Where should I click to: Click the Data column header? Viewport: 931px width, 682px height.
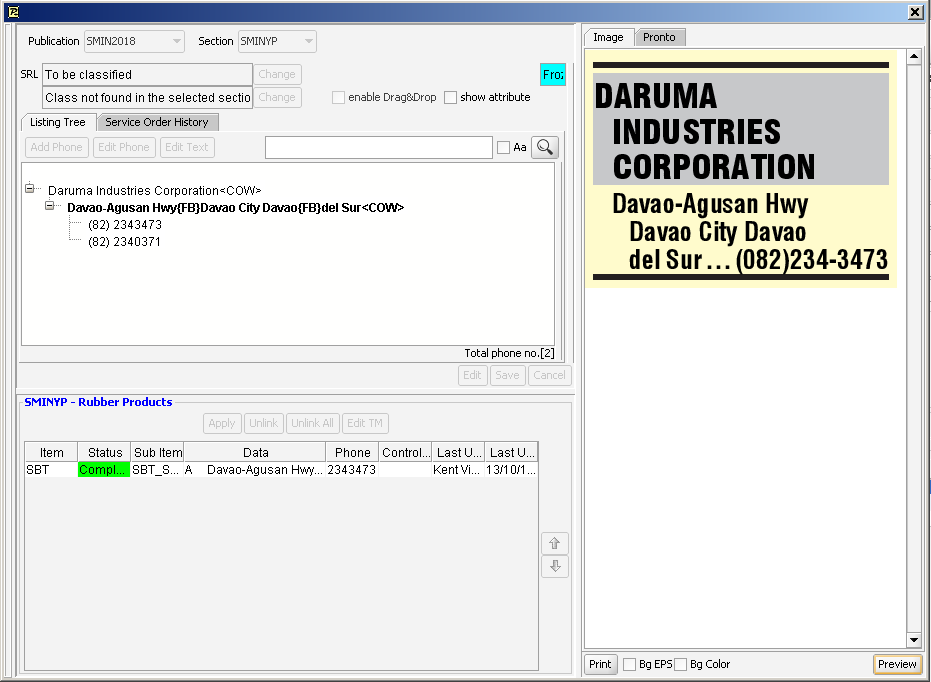(x=255, y=453)
